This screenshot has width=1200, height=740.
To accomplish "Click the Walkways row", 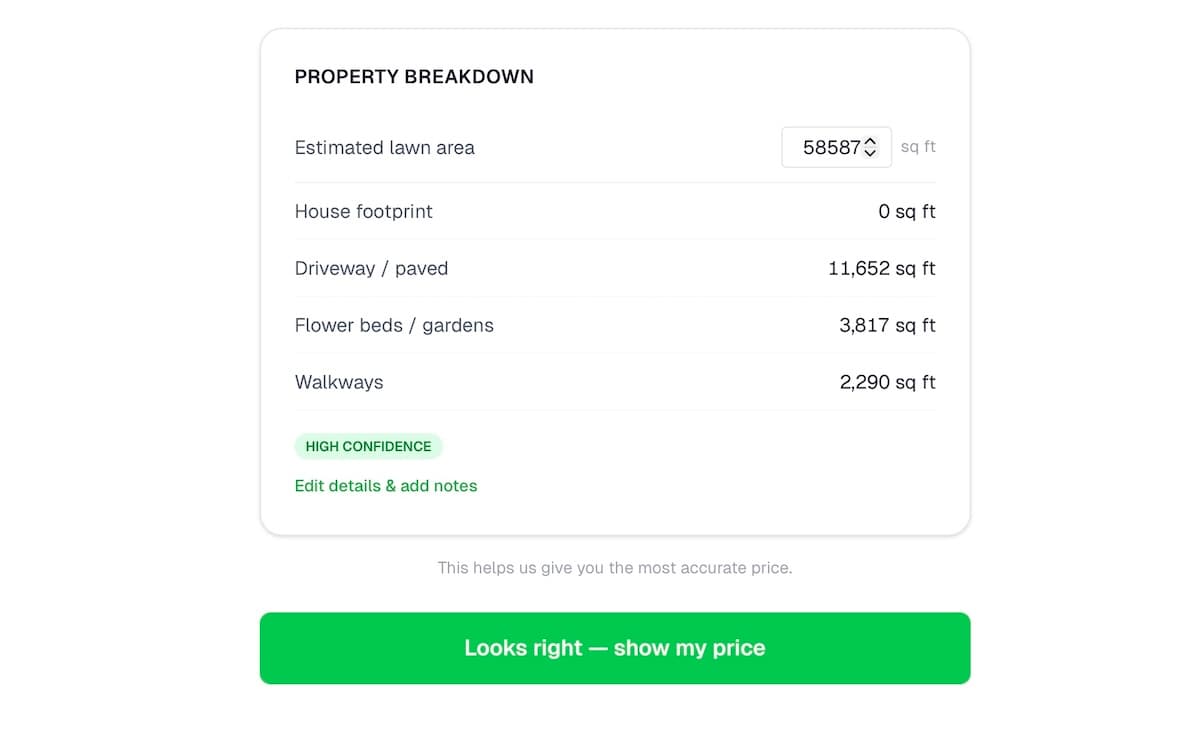I will click(x=615, y=383).
